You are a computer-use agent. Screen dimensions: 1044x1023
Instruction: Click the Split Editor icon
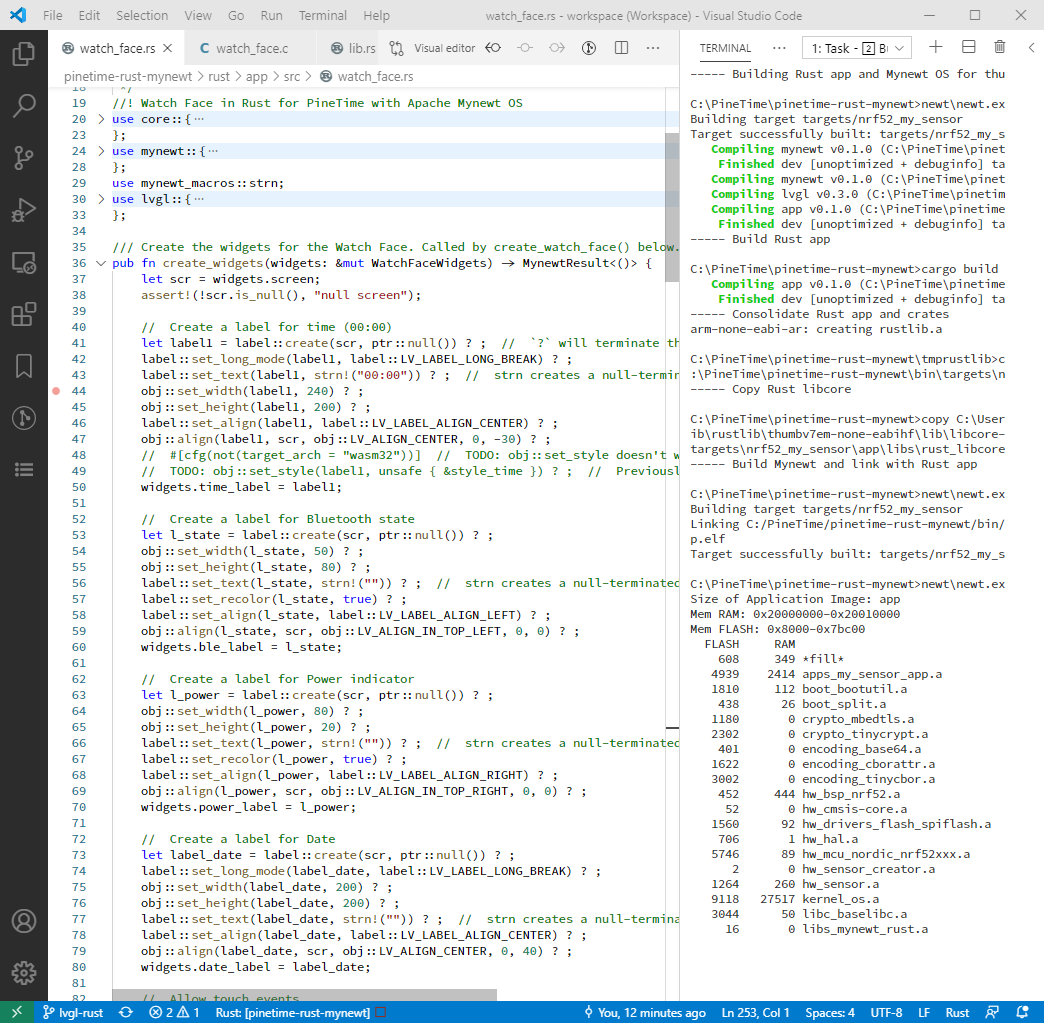point(621,48)
